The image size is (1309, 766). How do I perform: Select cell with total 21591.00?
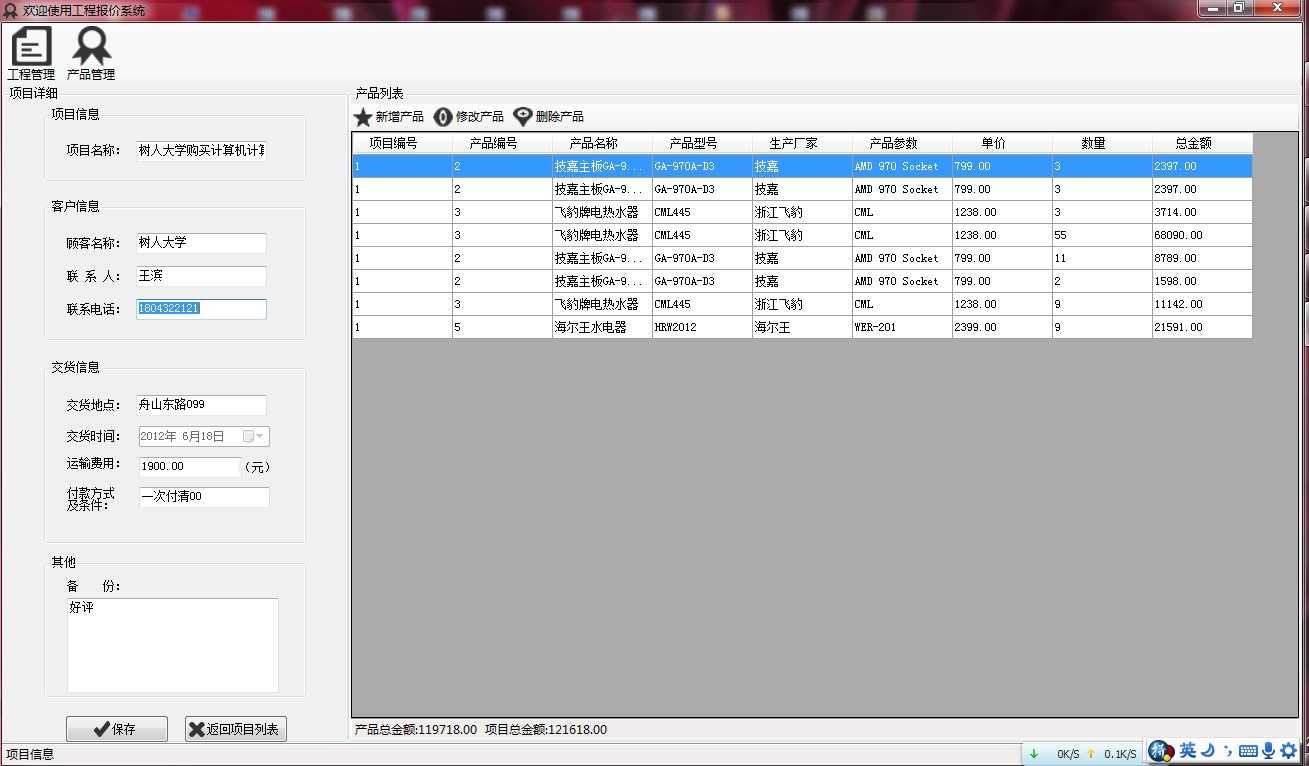[1202, 327]
